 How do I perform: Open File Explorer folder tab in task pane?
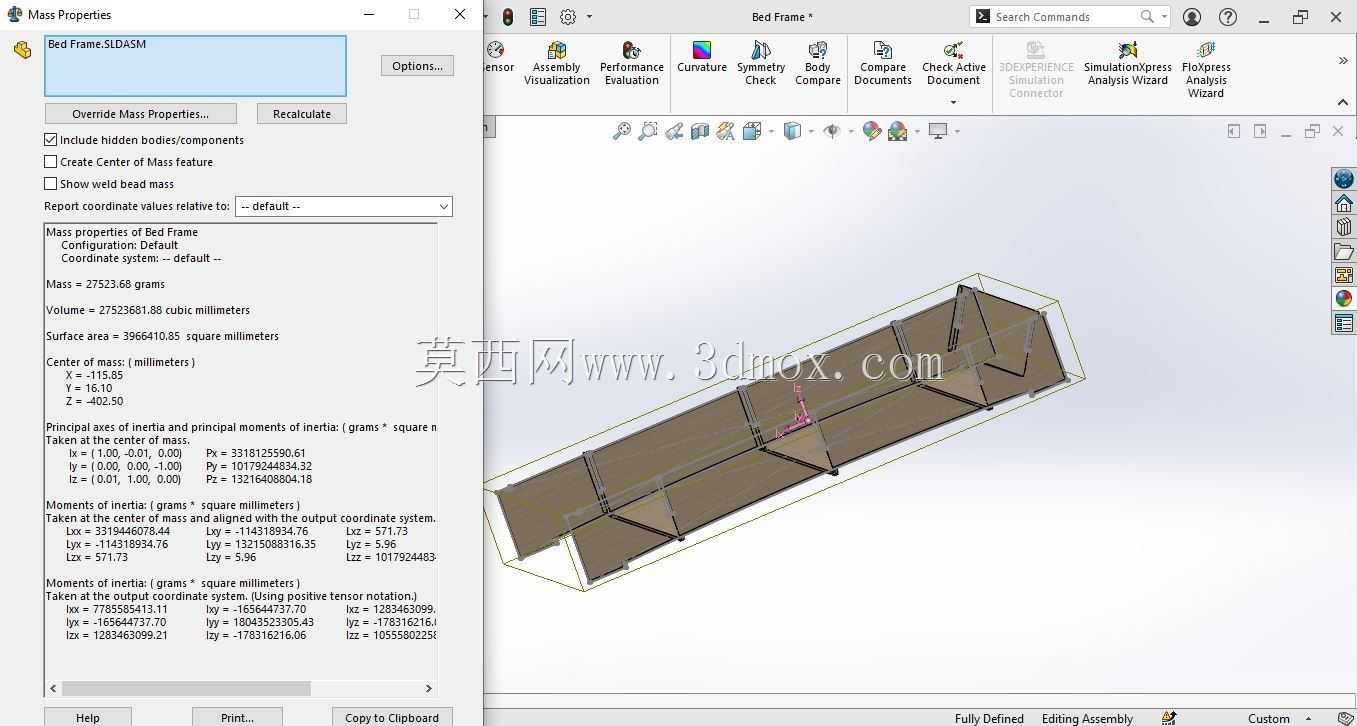click(x=1343, y=251)
